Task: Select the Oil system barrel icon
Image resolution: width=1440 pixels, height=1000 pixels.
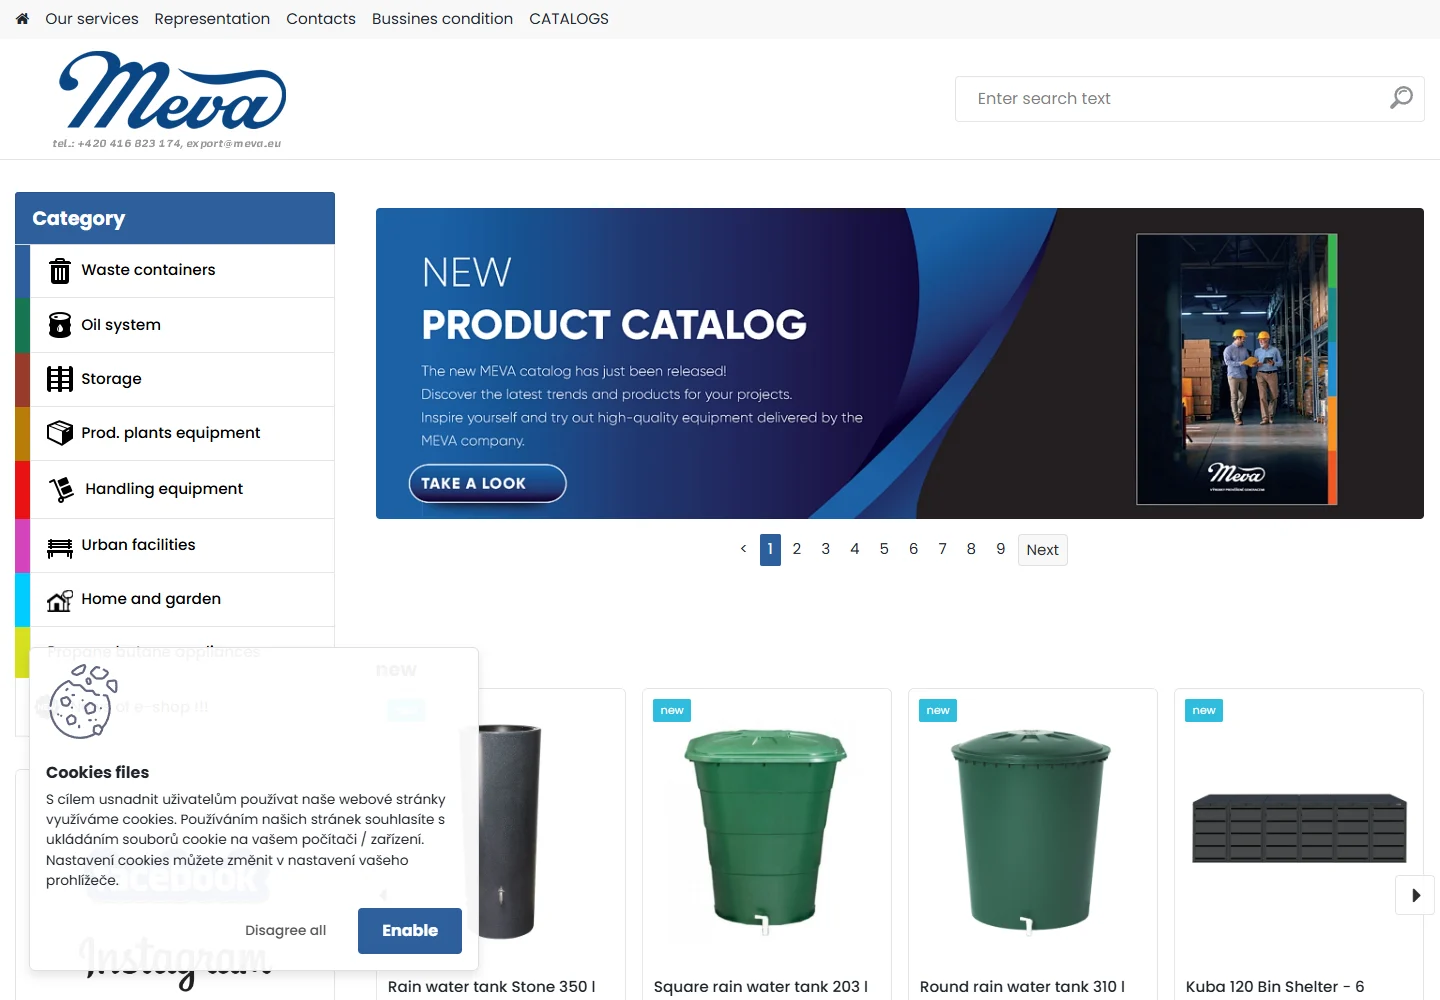Action: pyautogui.click(x=60, y=325)
